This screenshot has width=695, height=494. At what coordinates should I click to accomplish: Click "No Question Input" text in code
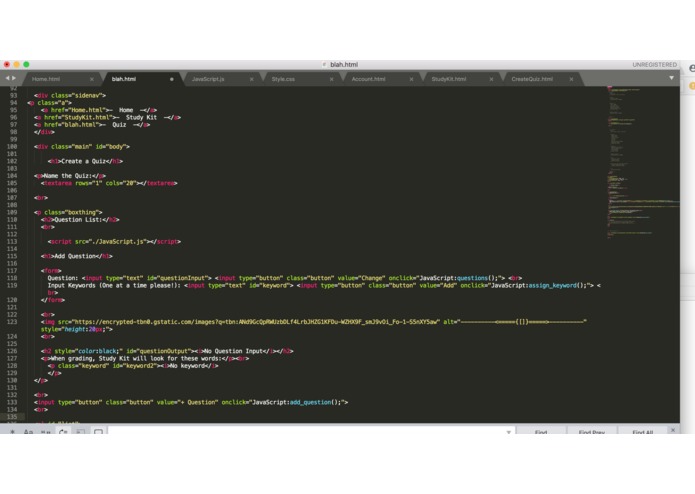[x=233, y=351]
